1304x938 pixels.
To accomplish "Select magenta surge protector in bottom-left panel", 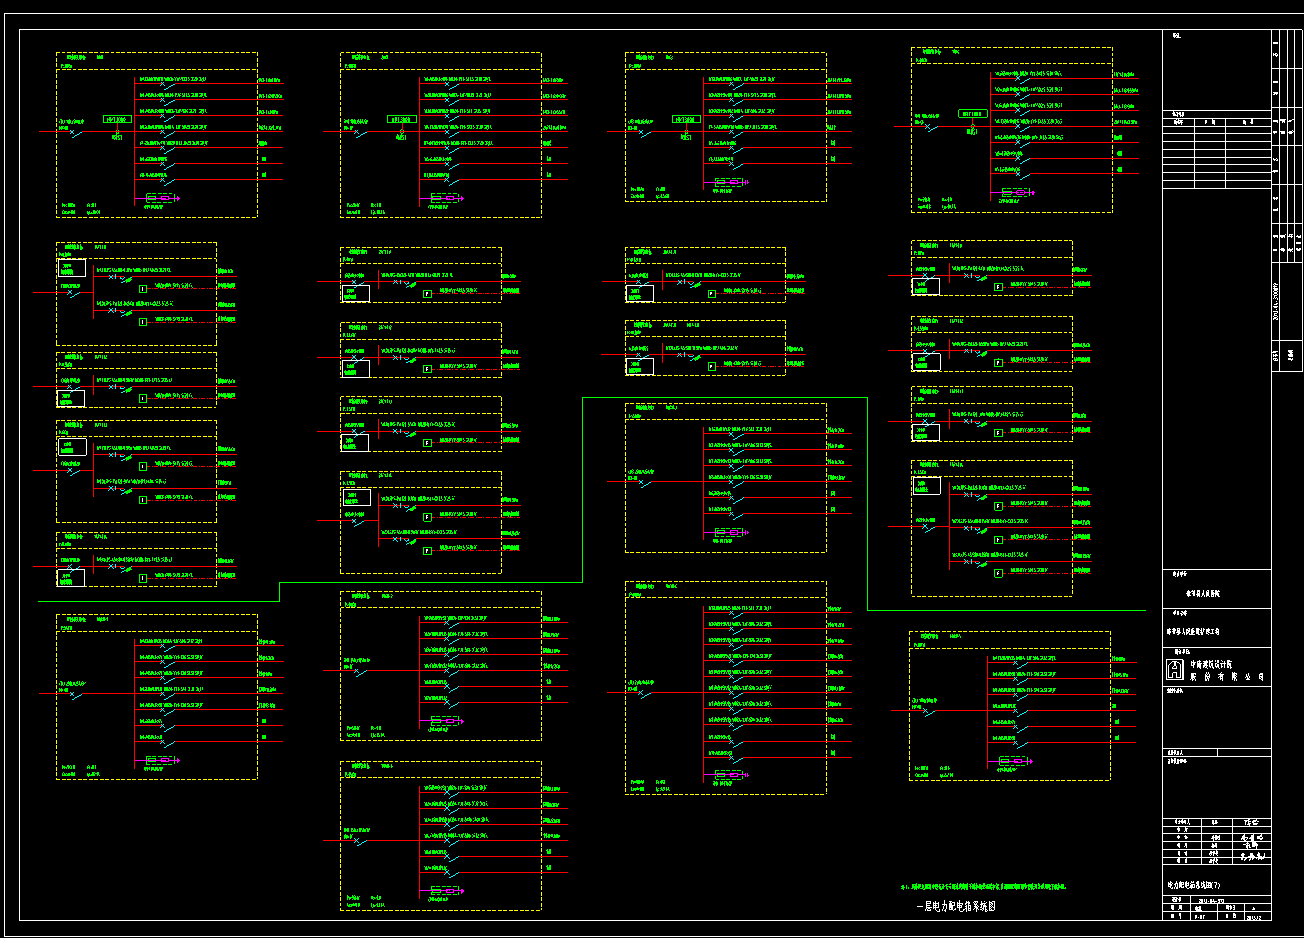I will click(x=159, y=761).
